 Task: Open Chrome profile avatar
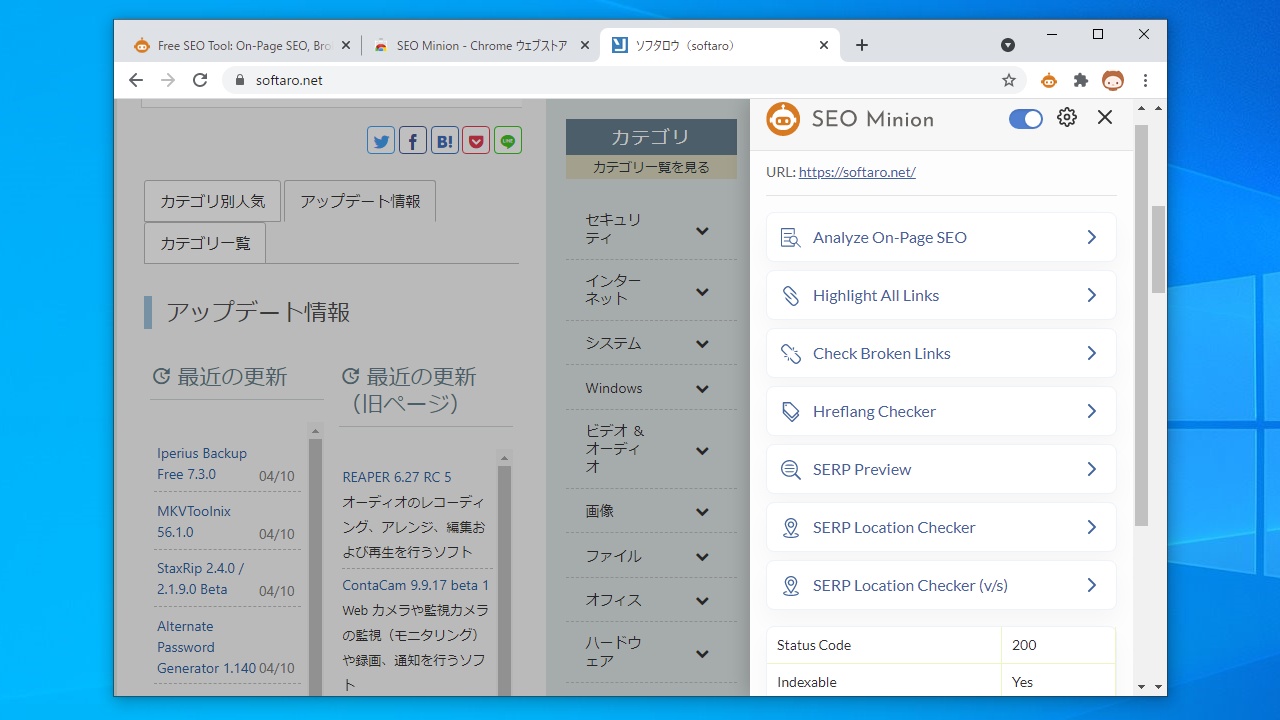(x=1113, y=80)
